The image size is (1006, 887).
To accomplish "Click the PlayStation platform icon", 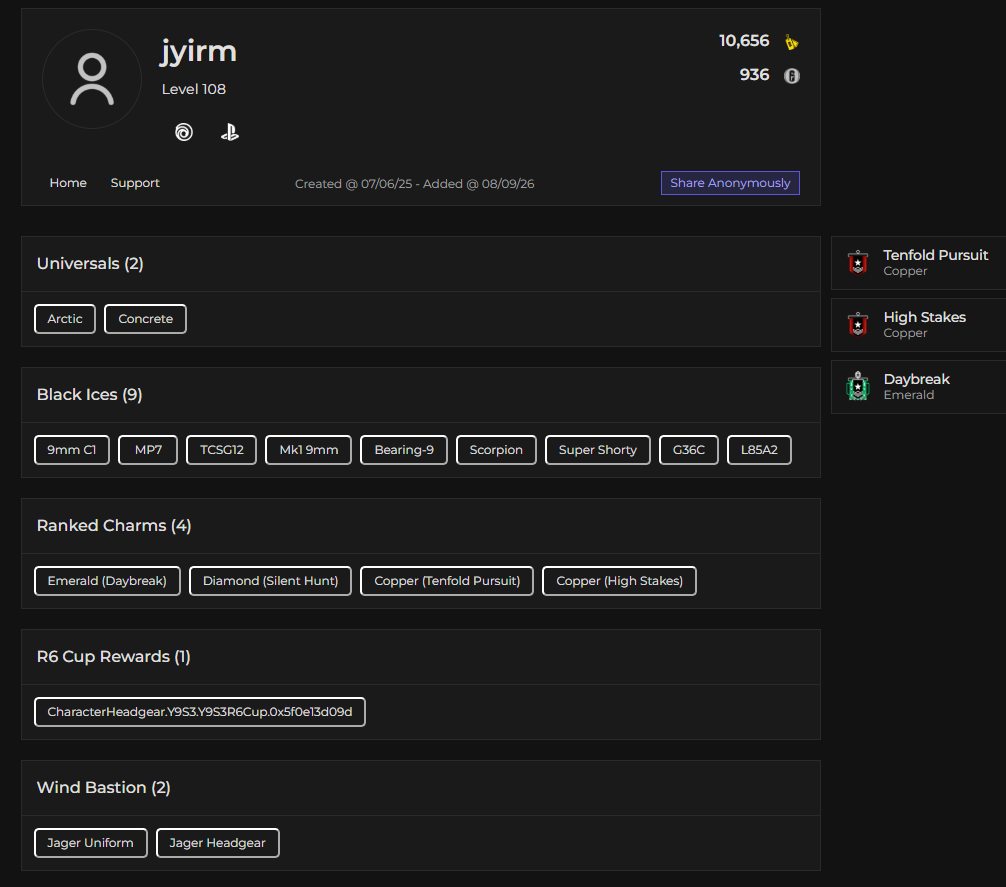I will tap(230, 132).
